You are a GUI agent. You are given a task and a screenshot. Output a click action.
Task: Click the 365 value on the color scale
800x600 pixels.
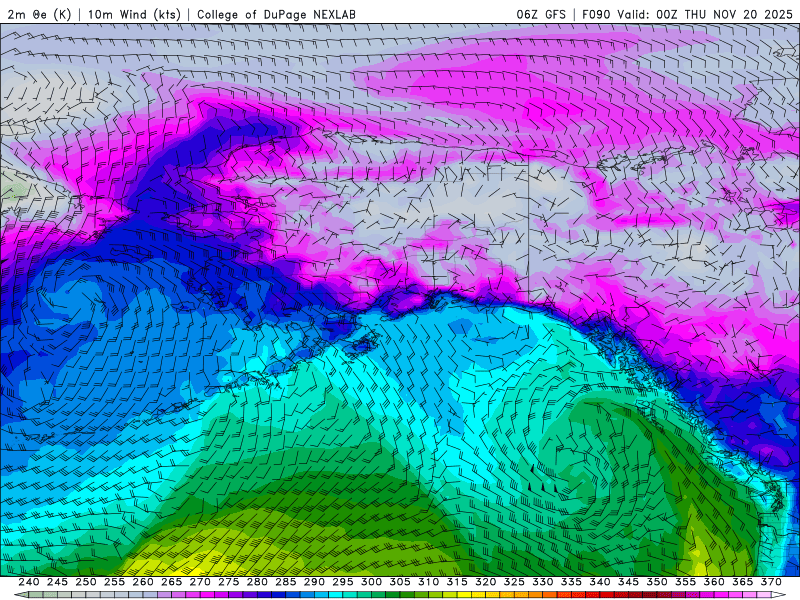pos(743,582)
